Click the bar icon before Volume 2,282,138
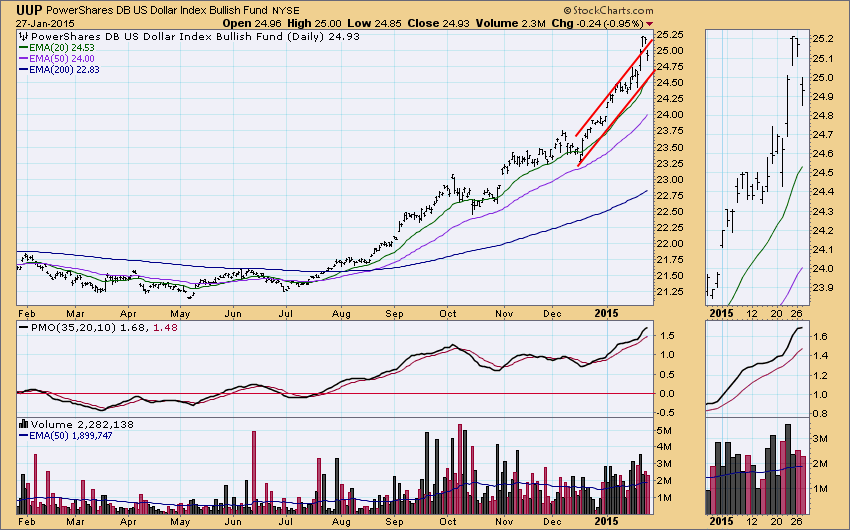 [23, 424]
